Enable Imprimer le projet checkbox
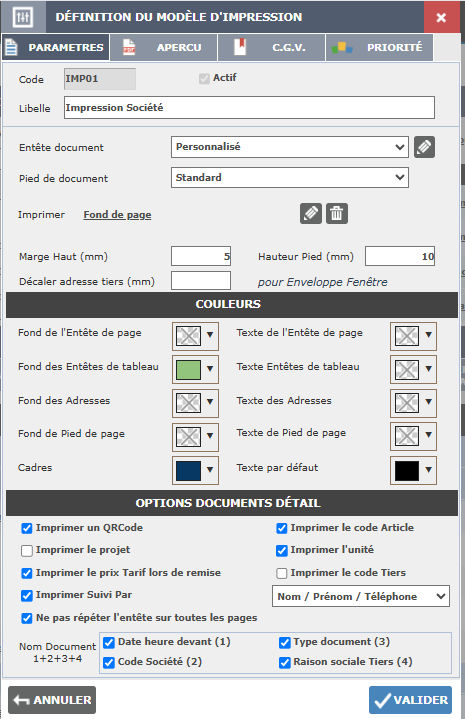465x719 pixels. coord(27,550)
